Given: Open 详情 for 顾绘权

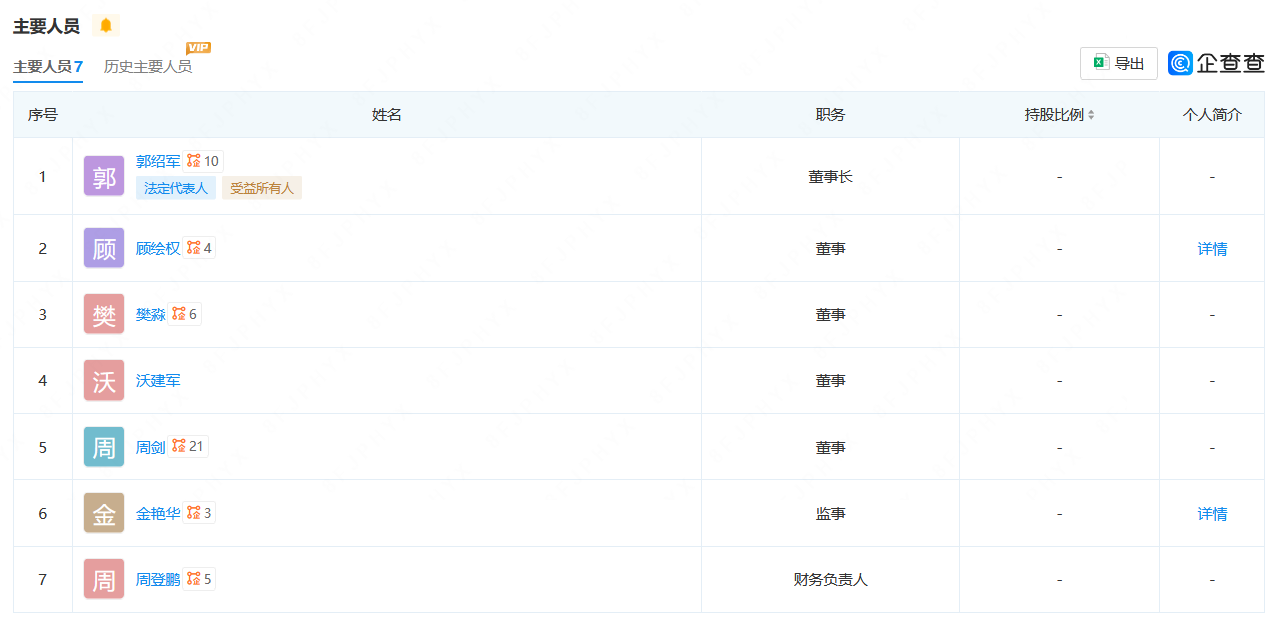Looking at the screenshot, I should [x=1212, y=249].
